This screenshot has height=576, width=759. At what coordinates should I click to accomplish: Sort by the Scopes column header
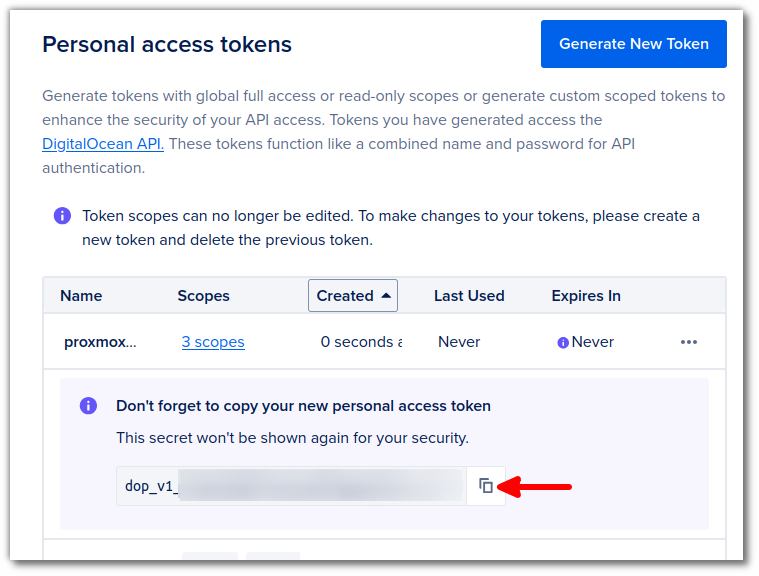(x=203, y=296)
